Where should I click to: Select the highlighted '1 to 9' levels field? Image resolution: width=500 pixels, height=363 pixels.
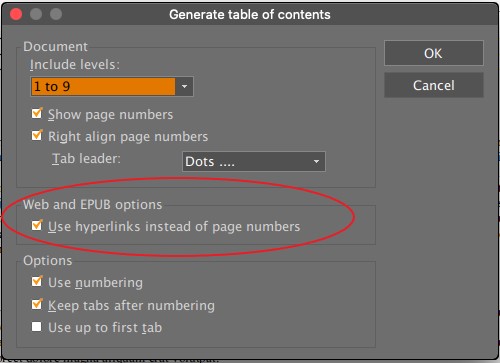click(x=103, y=87)
